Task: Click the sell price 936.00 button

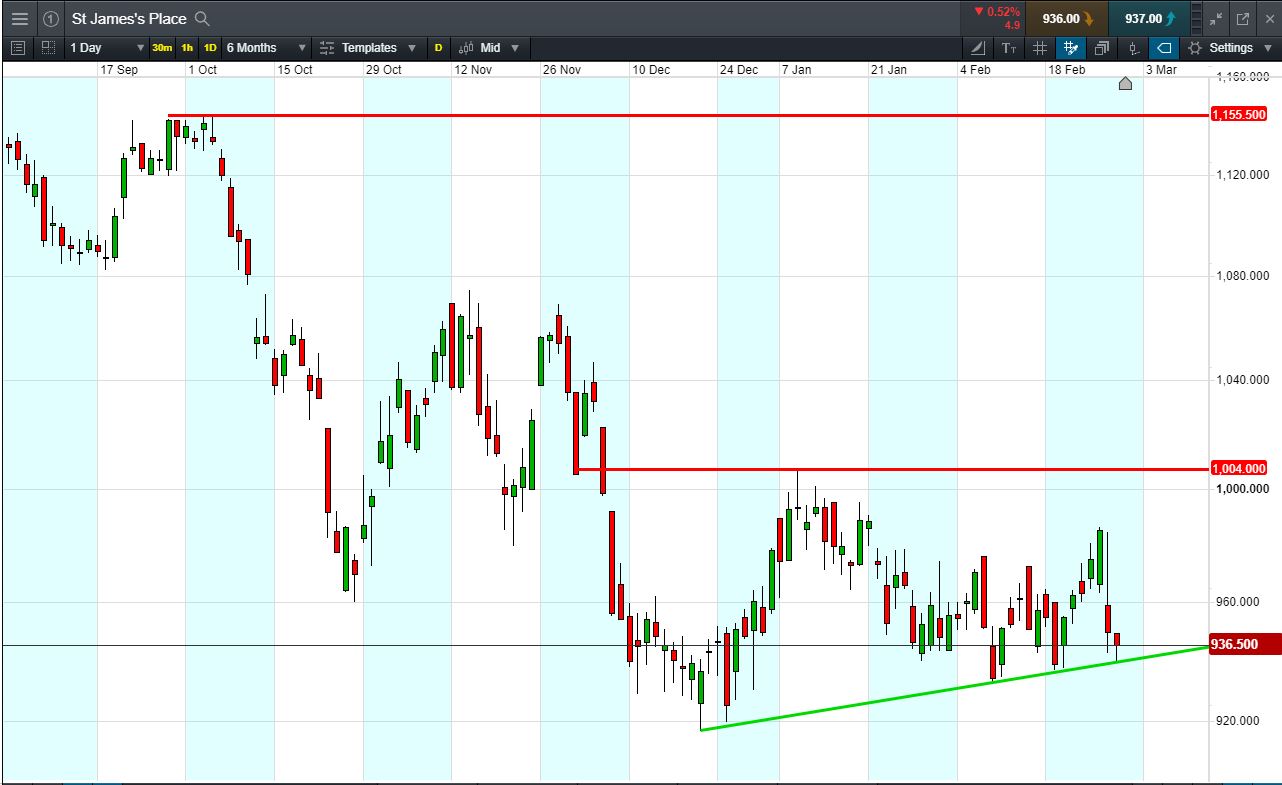Action: [x=1067, y=18]
